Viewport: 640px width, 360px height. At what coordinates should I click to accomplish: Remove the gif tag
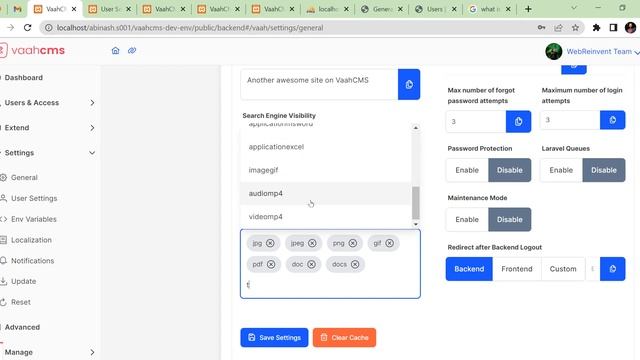(390, 243)
